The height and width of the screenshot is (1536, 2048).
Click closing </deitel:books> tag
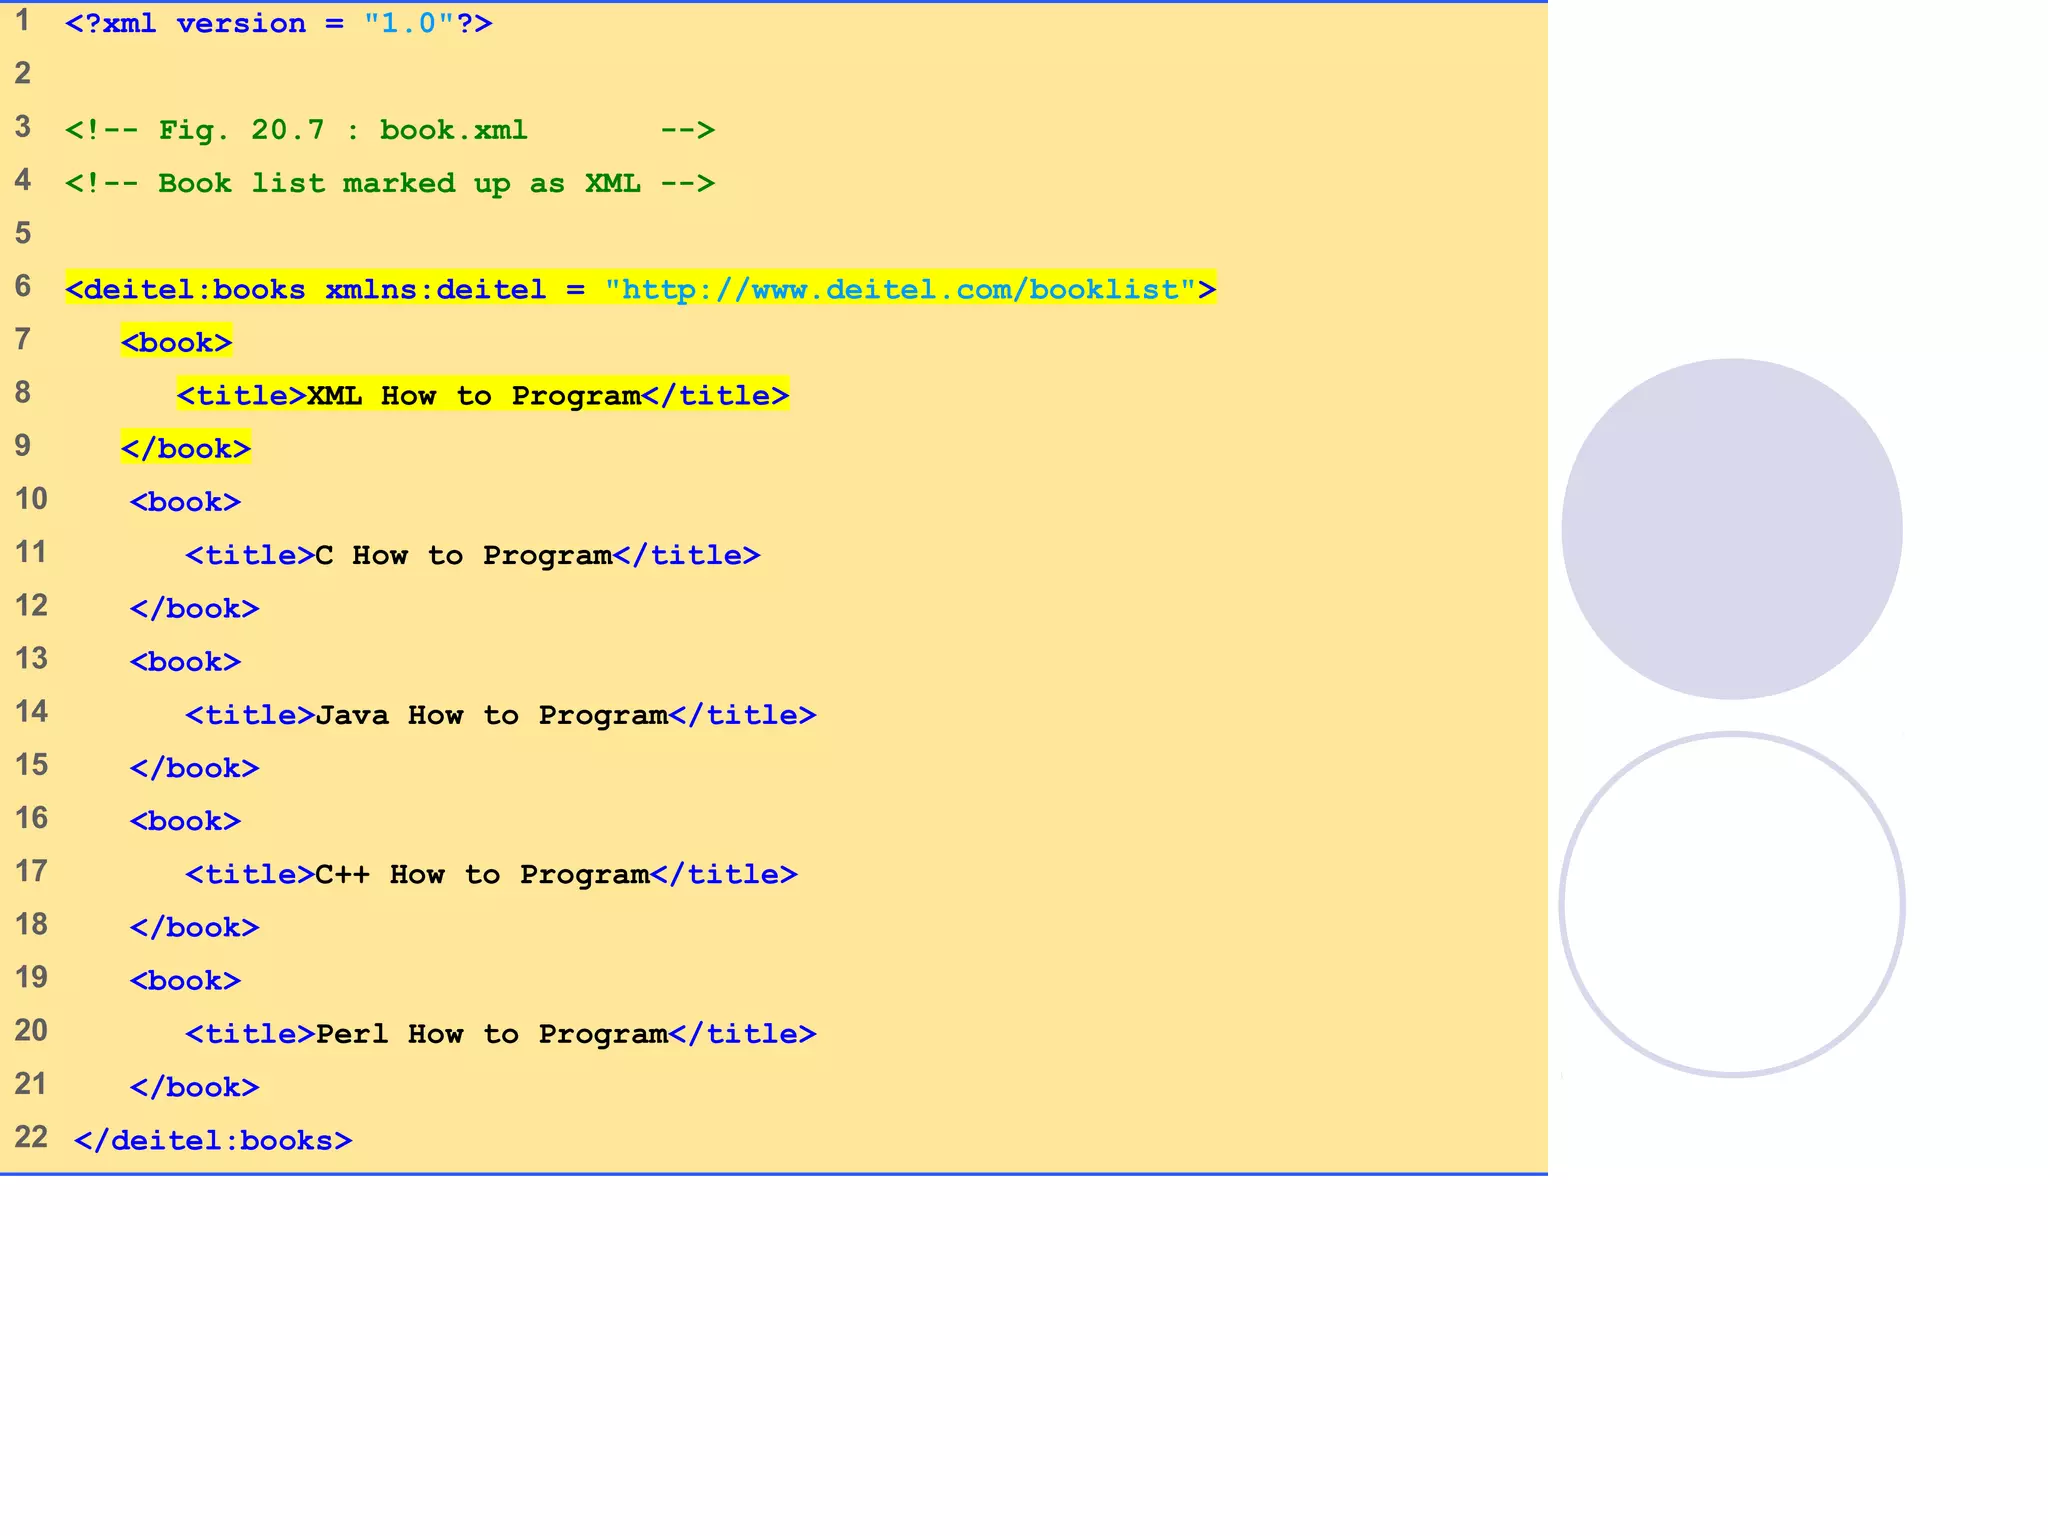(x=213, y=1140)
